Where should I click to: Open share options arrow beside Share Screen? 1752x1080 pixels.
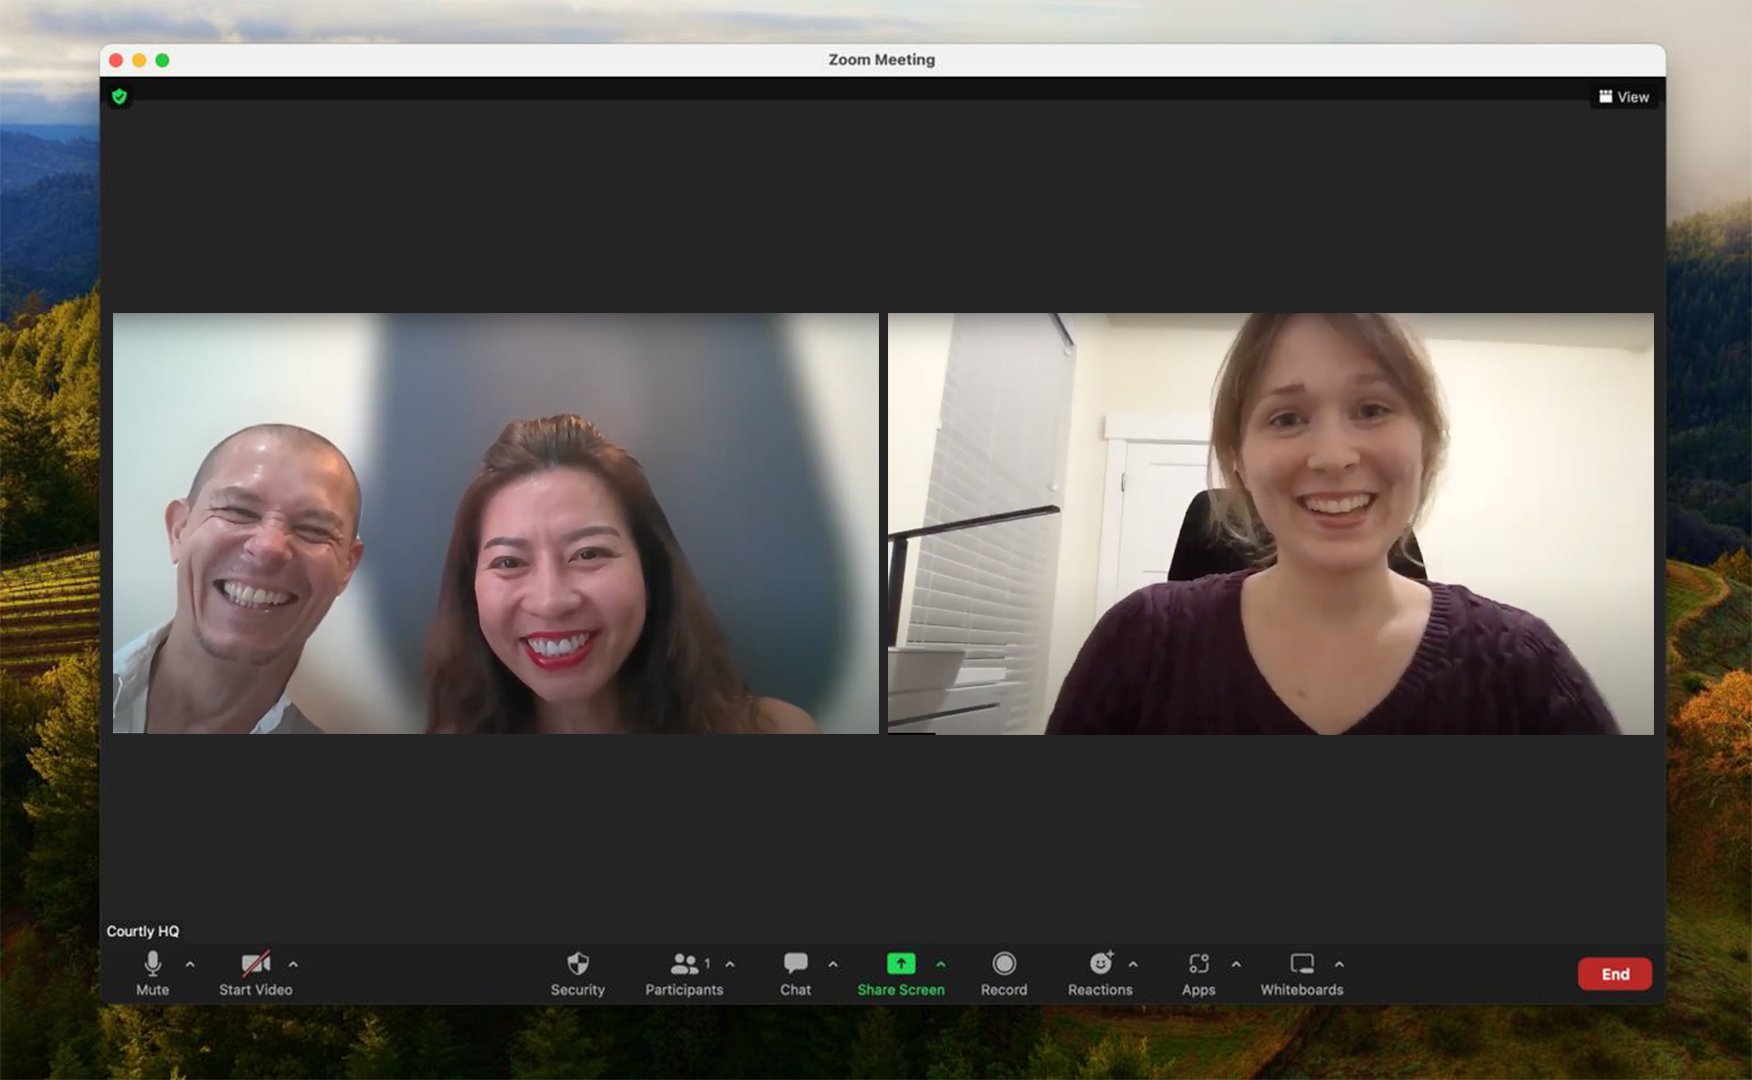[x=941, y=964]
